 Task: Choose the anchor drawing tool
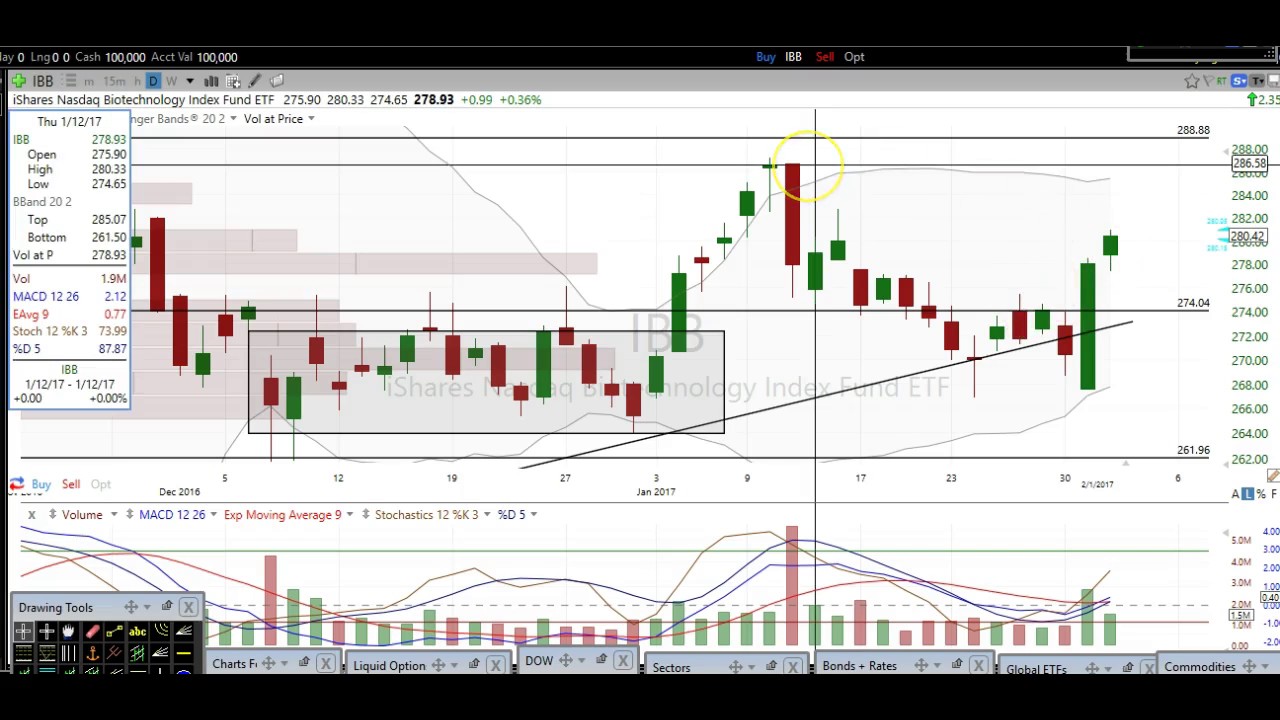tap(92, 653)
